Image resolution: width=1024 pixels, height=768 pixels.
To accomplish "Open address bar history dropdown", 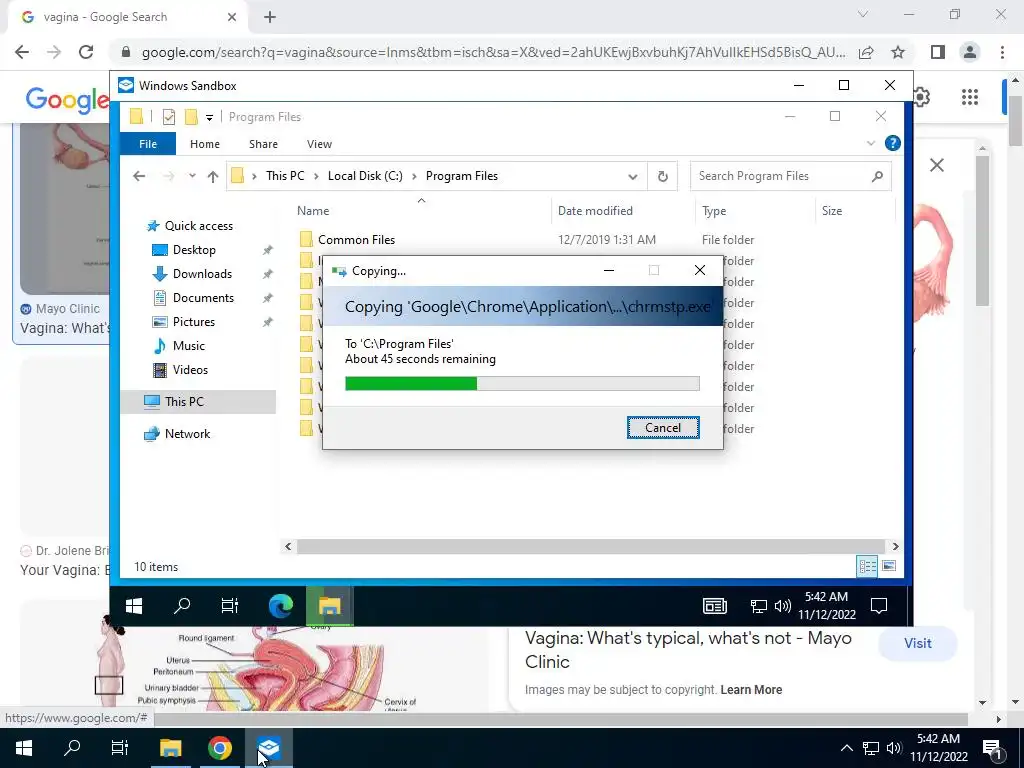I will 632,177.
